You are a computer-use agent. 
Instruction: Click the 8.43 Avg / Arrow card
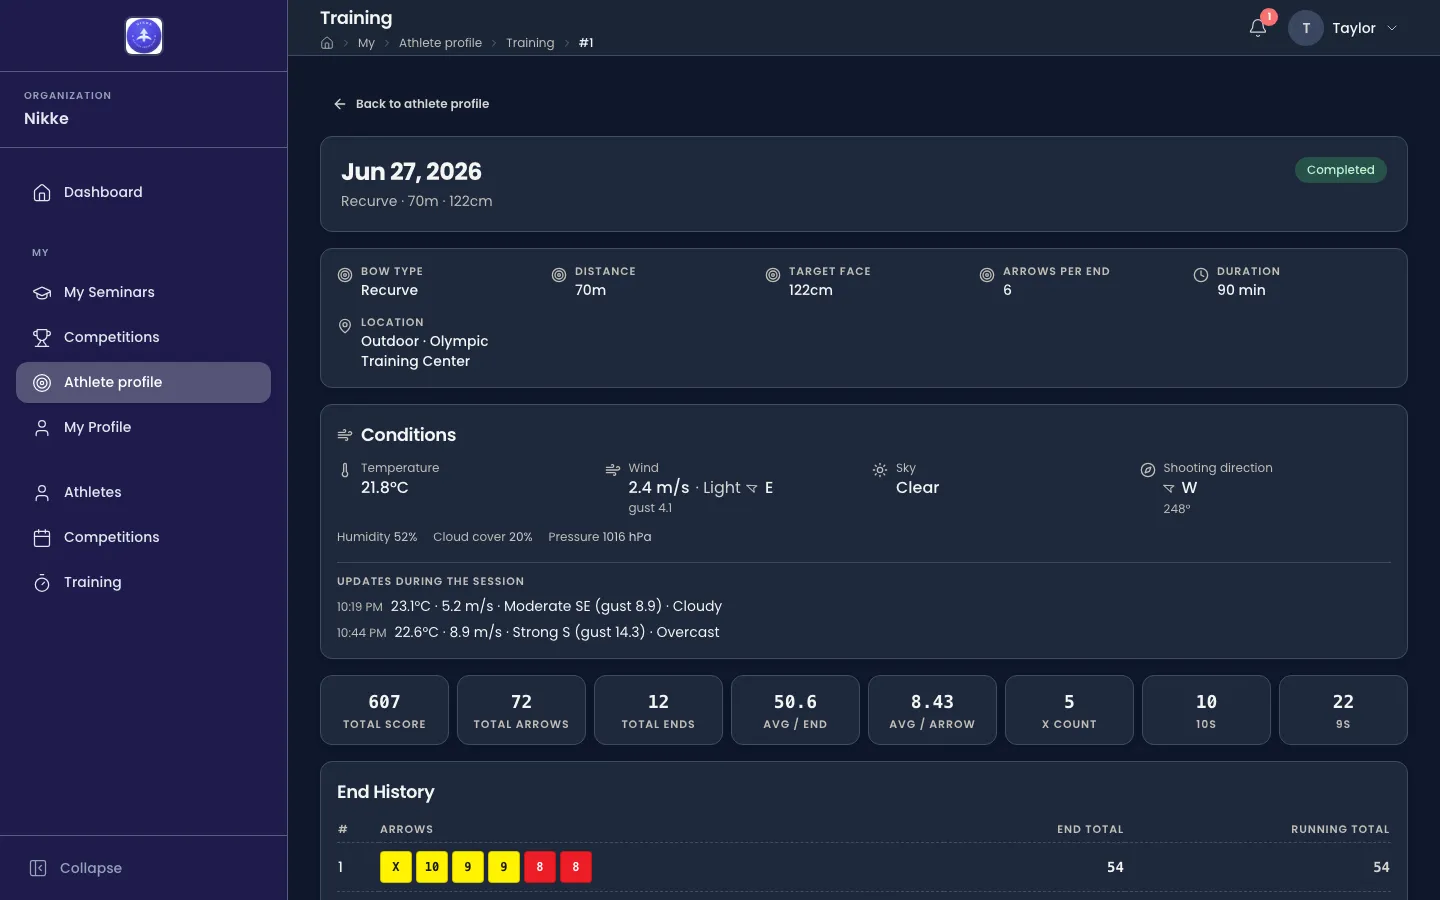pyautogui.click(x=932, y=710)
